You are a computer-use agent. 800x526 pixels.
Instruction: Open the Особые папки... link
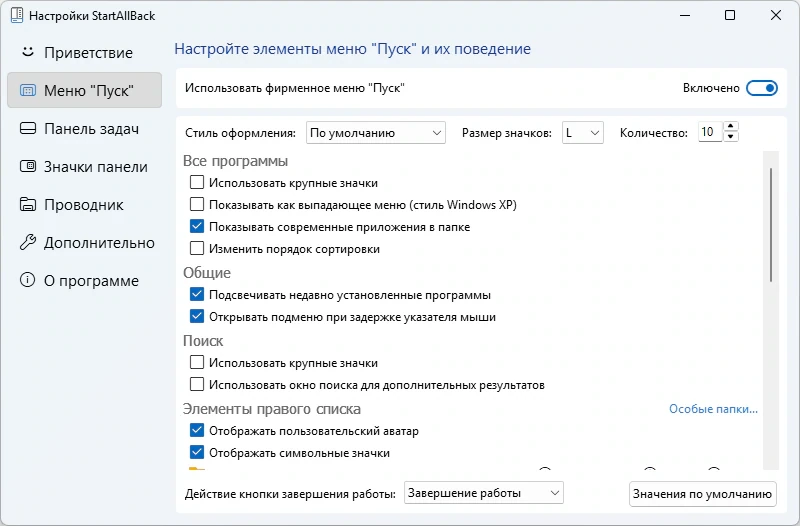tap(713, 409)
